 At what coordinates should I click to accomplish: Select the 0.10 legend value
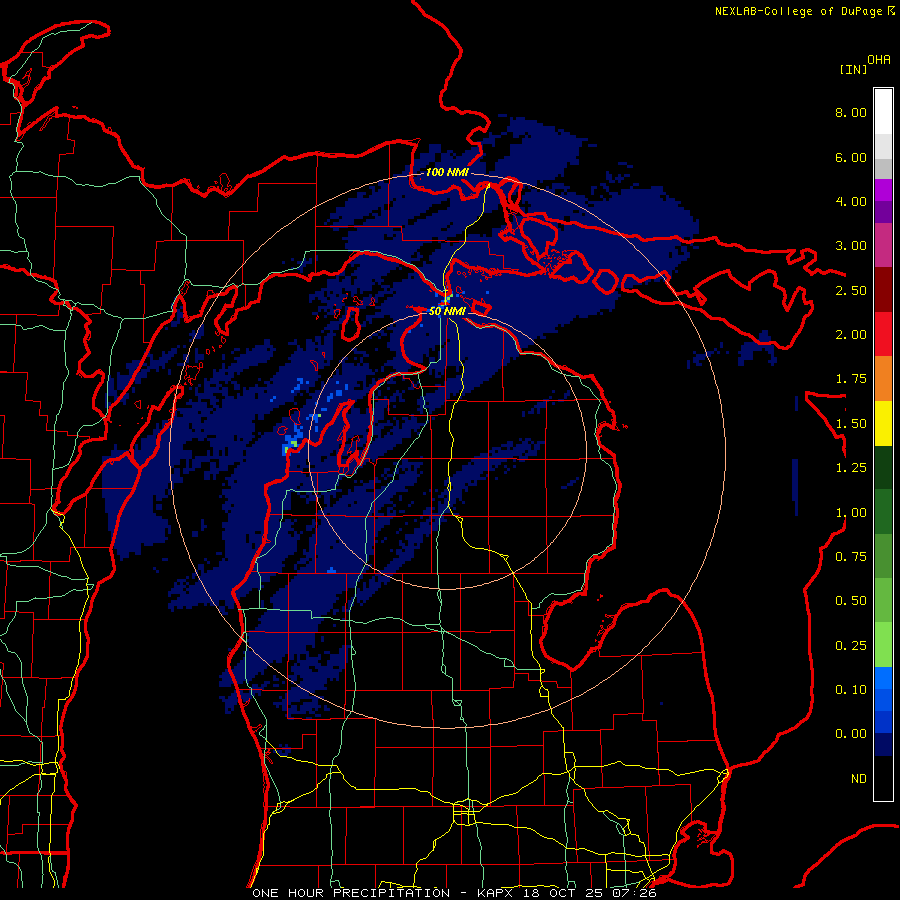851,690
